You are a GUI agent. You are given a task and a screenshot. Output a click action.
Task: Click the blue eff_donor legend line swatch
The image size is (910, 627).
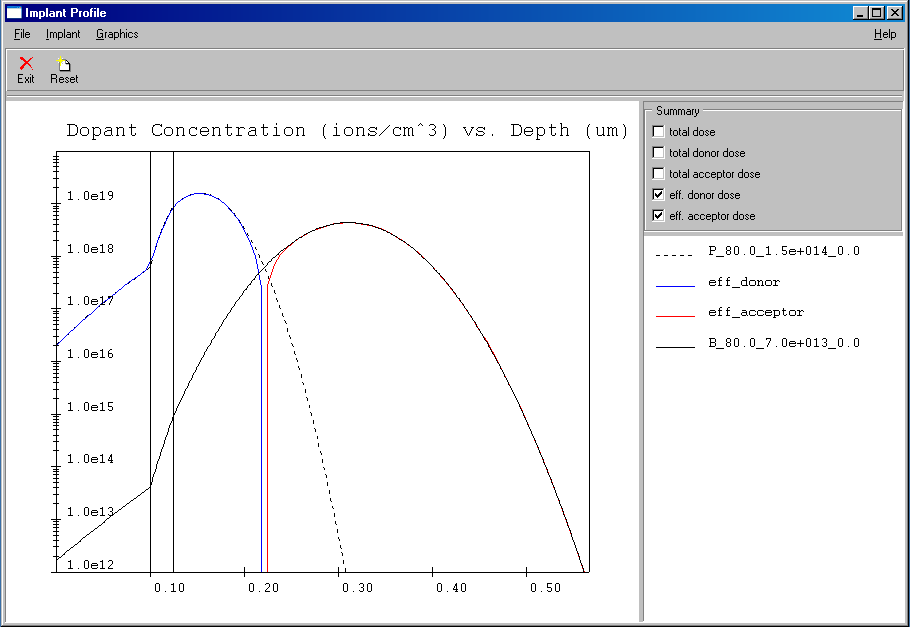tap(675, 286)
